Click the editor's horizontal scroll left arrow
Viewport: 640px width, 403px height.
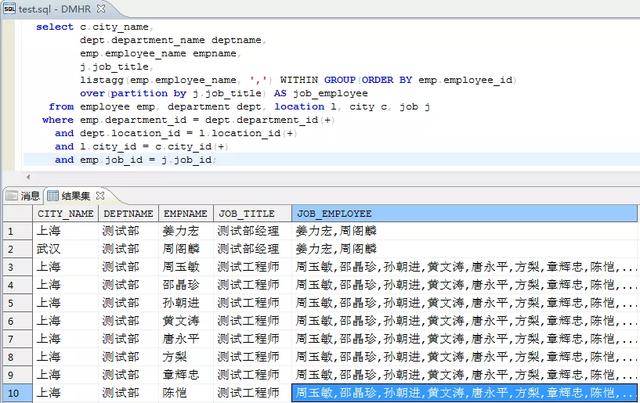click(28, 177)
